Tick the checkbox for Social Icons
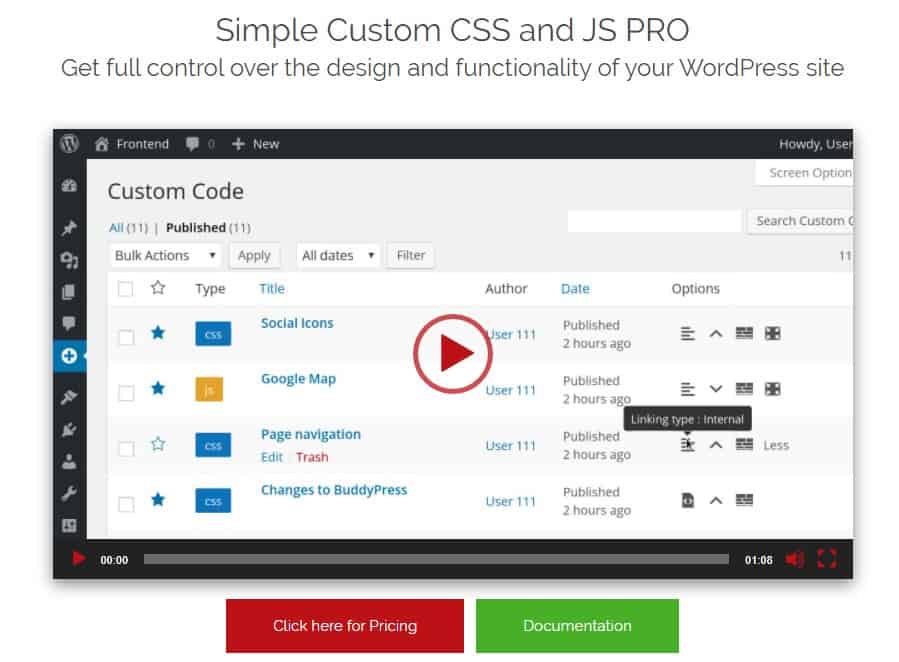This screenshot has width=899, height=662. (x=126, y=337)
